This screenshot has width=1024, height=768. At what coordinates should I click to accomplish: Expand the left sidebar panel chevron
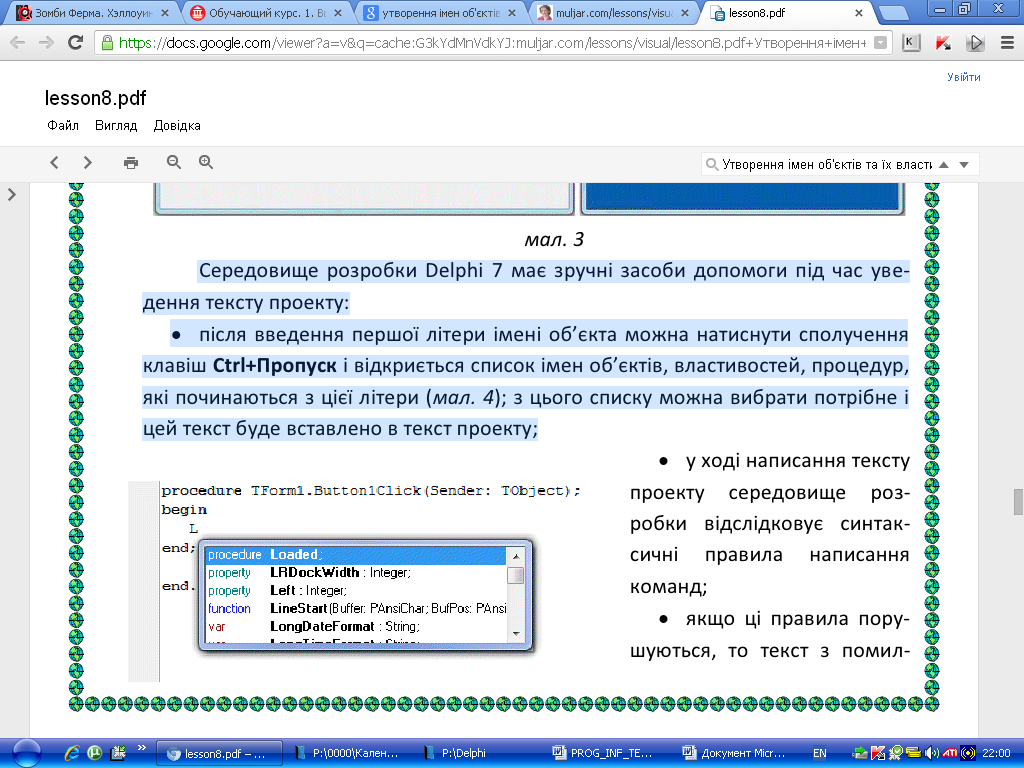click(12, 195)
